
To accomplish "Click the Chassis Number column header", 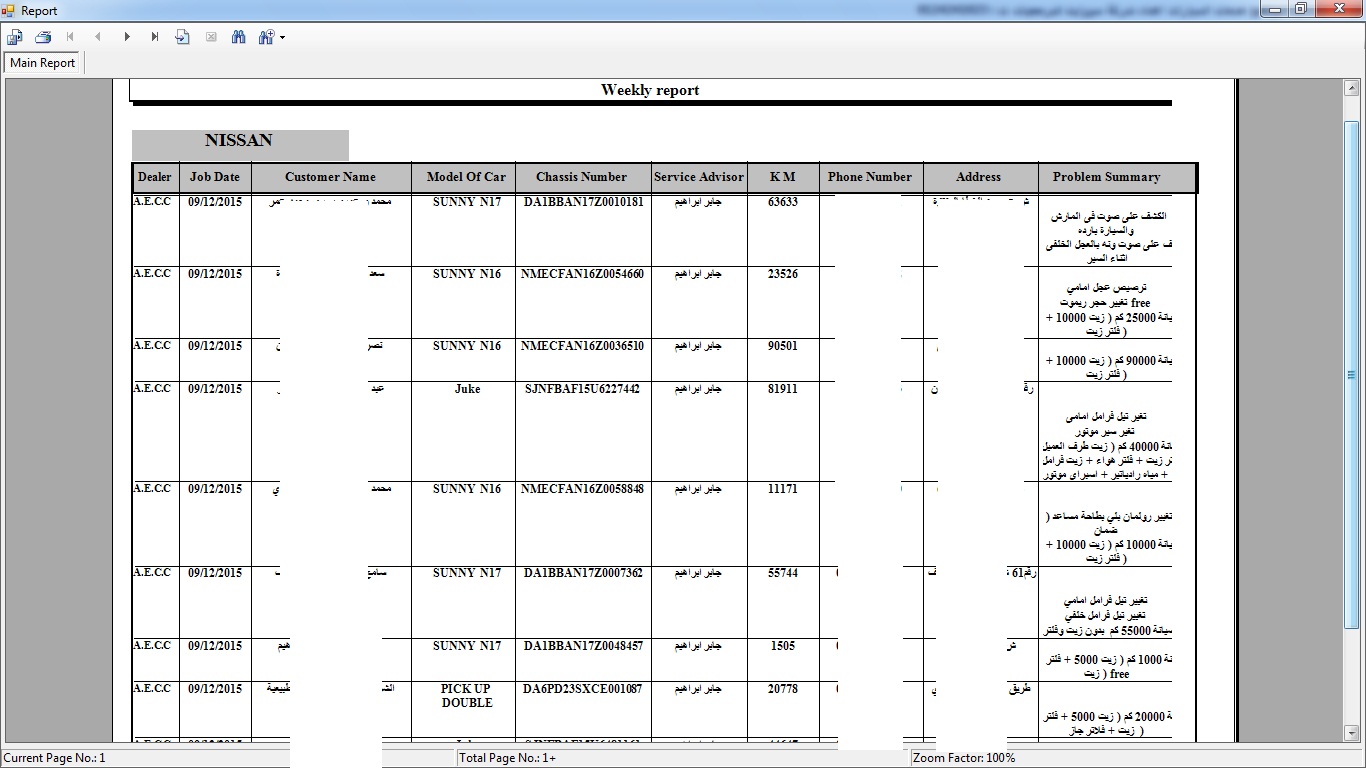I will pyautogui.click(x=581, y=177).
